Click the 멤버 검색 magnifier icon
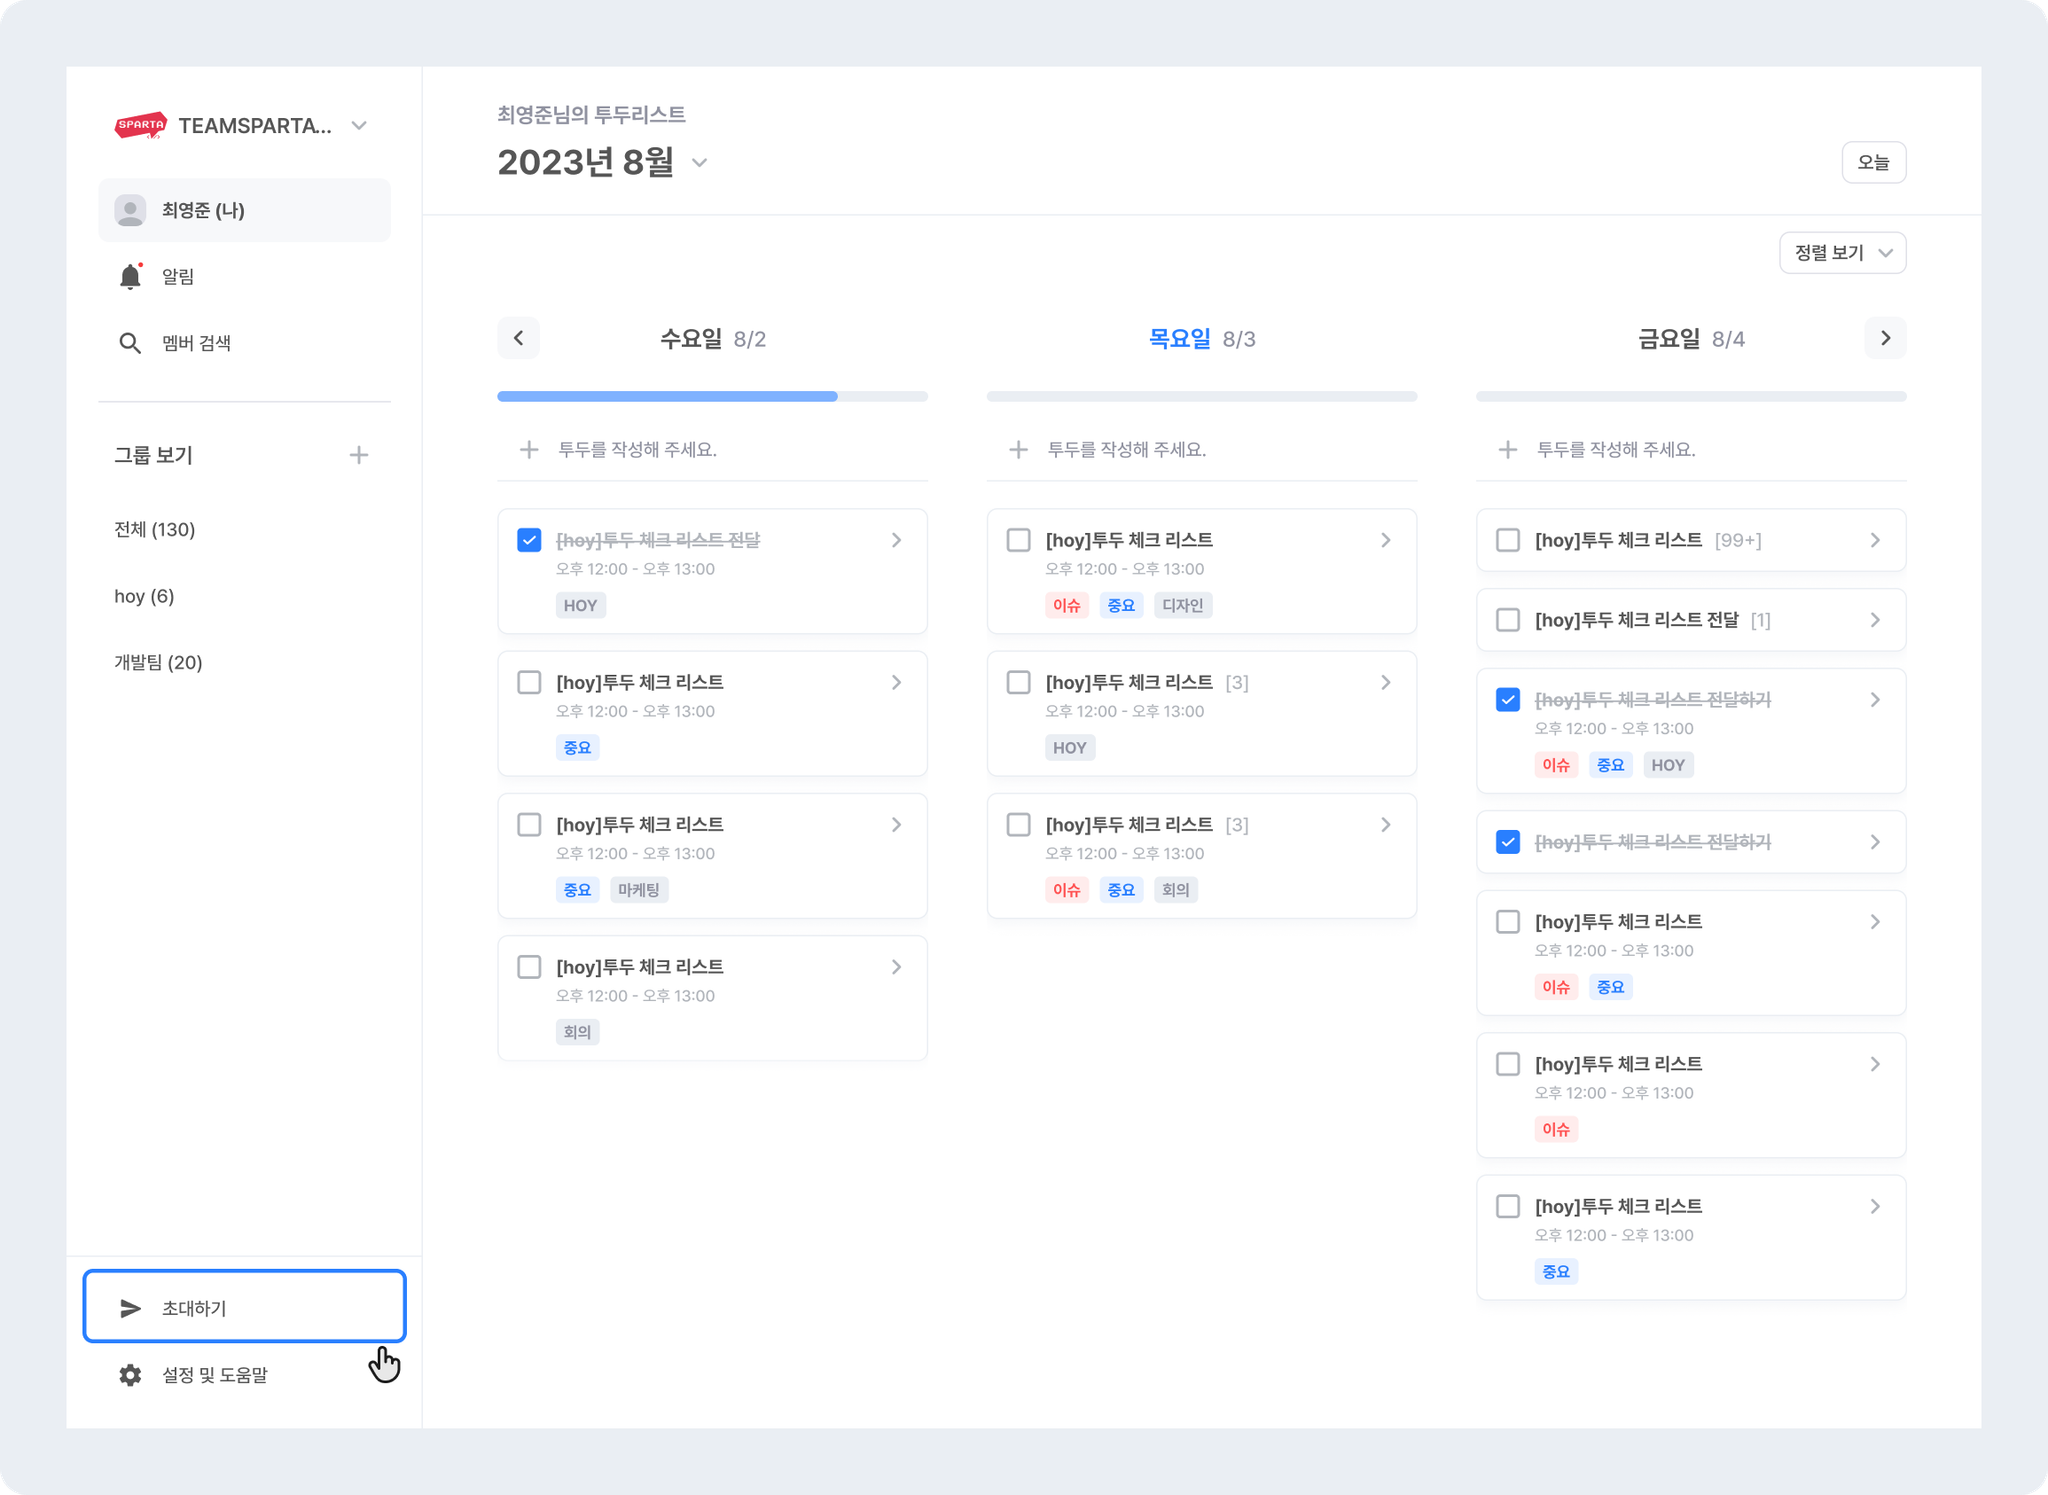Viewport: 2048px width, 1495px height. click(130, 343)
